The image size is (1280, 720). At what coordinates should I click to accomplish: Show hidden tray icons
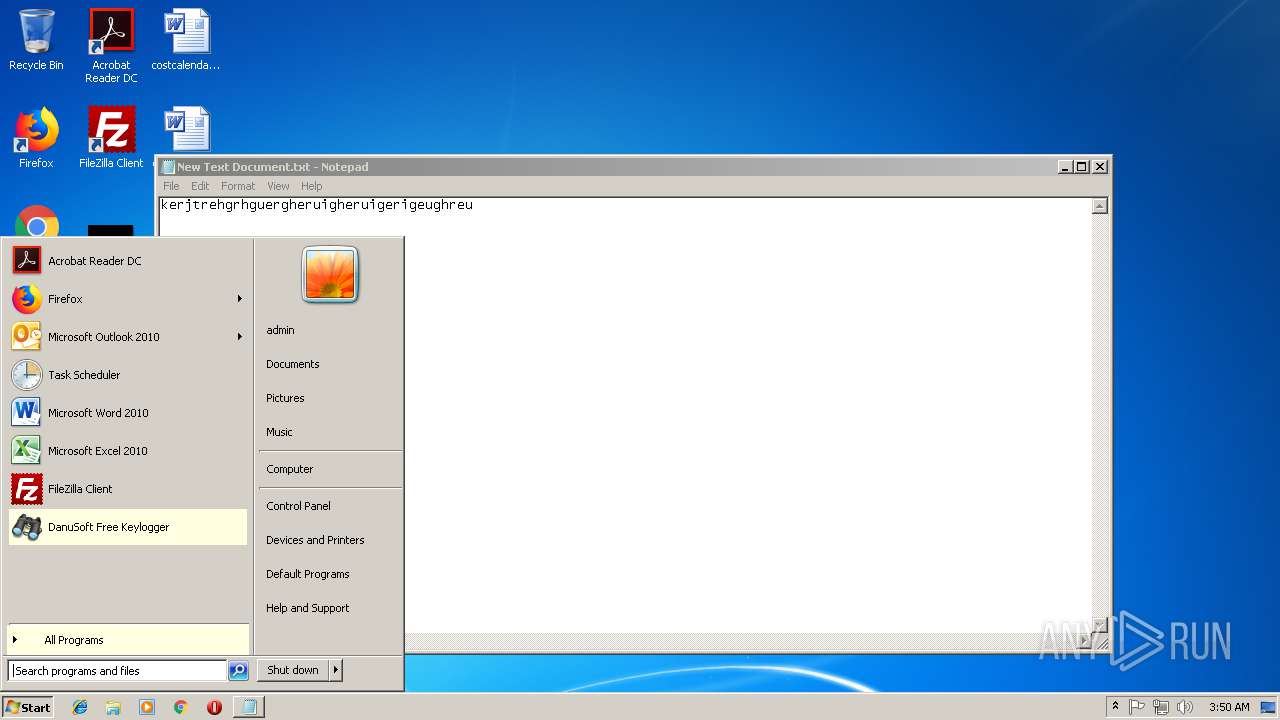pyautogui.click(x=1115, y=707)
